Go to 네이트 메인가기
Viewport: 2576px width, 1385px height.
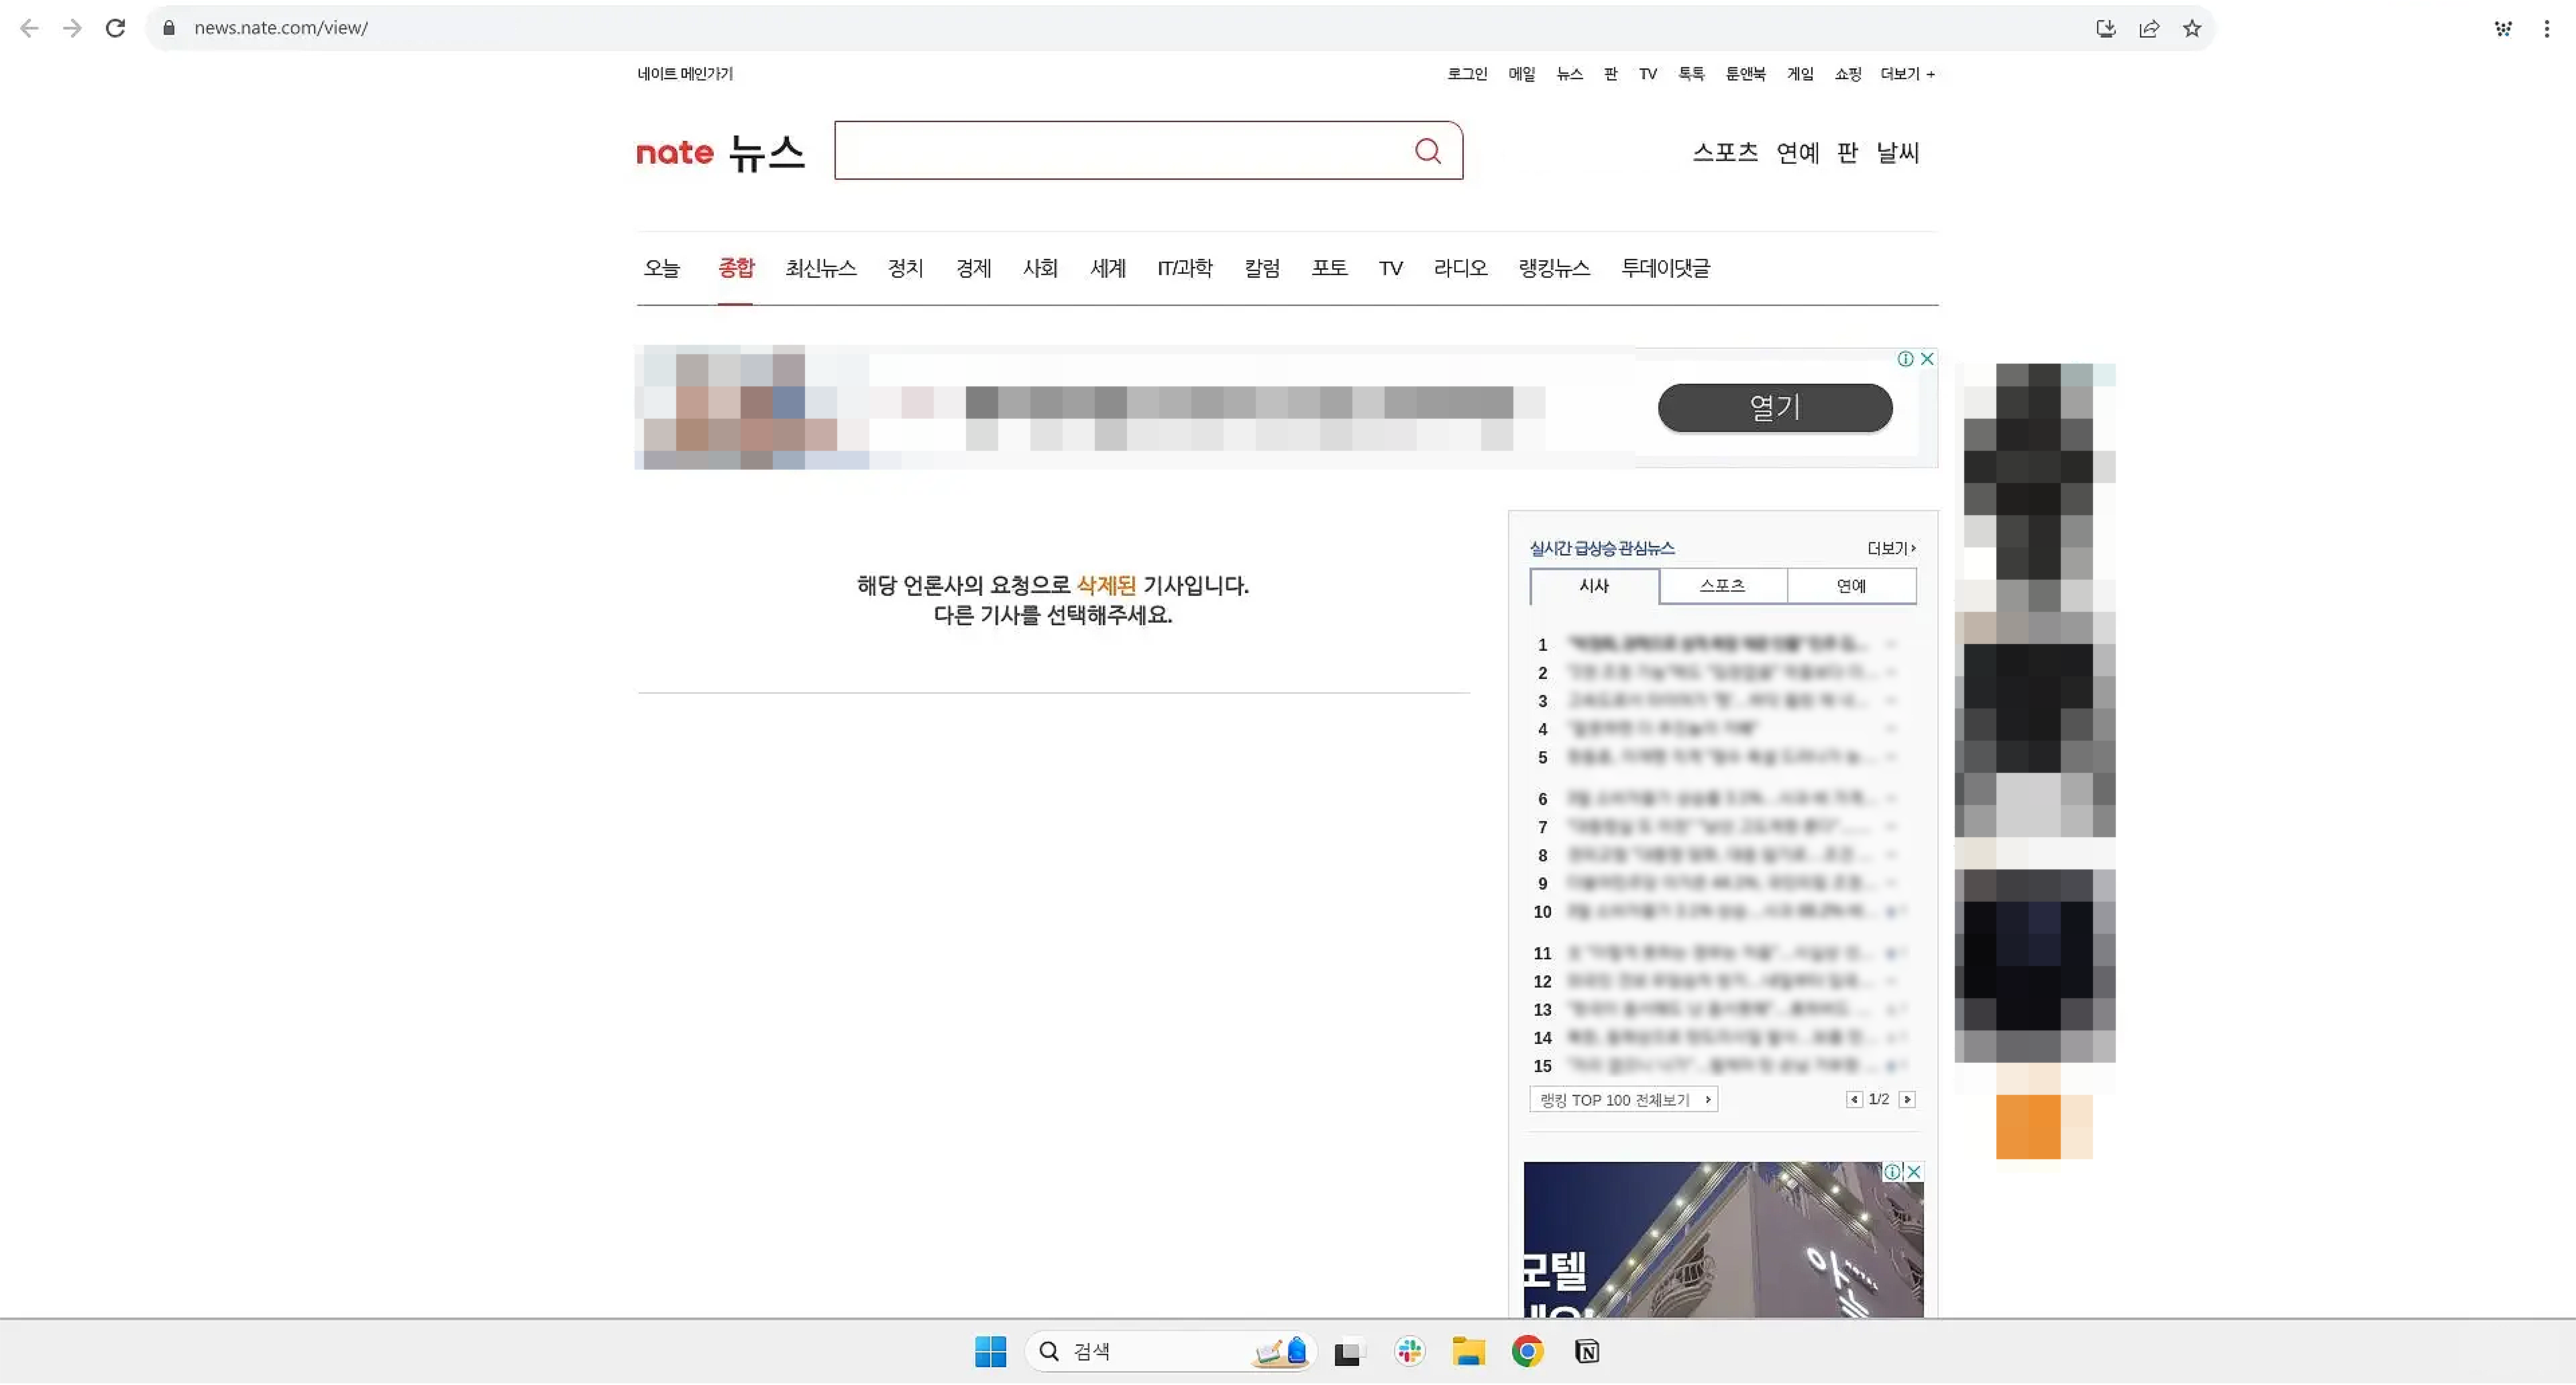point(685,74)
